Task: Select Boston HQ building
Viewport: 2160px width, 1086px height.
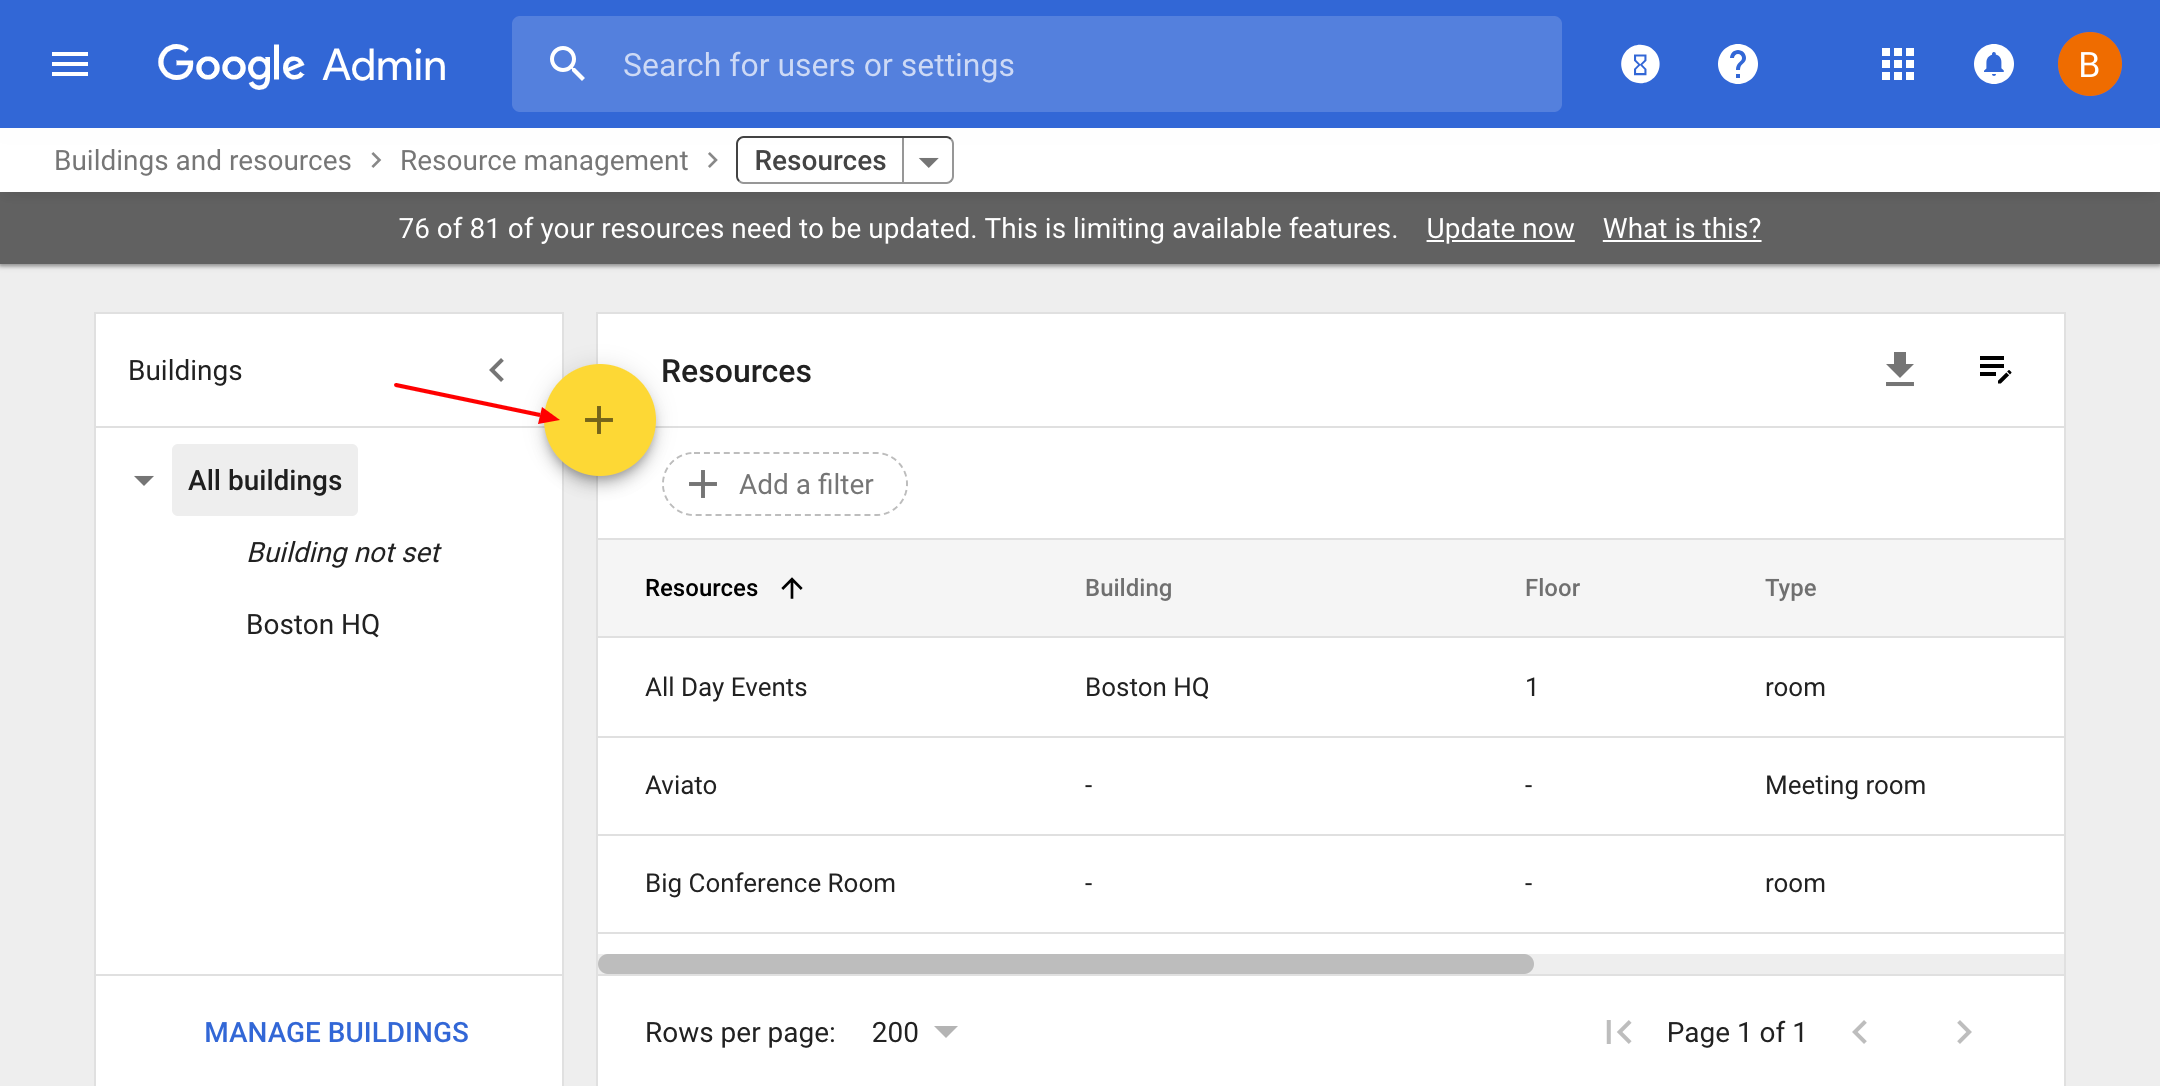Action: [313, 625]
